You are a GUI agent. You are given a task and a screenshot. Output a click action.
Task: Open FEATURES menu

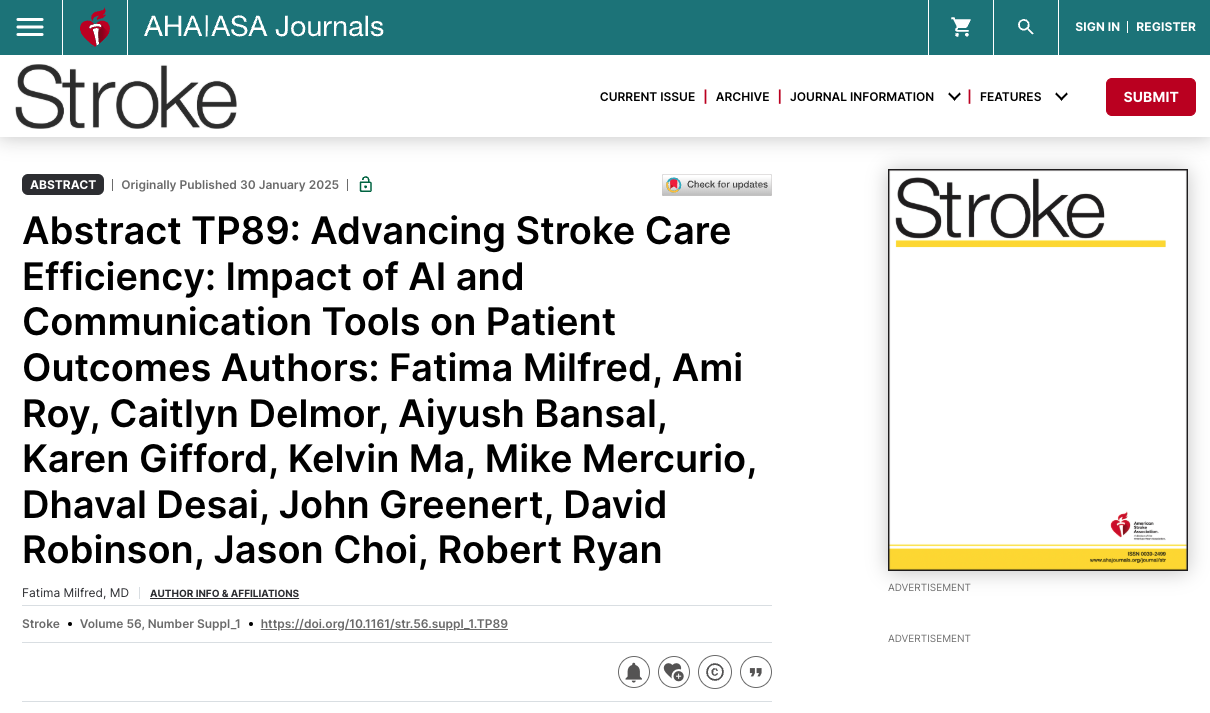point(1010,97)
